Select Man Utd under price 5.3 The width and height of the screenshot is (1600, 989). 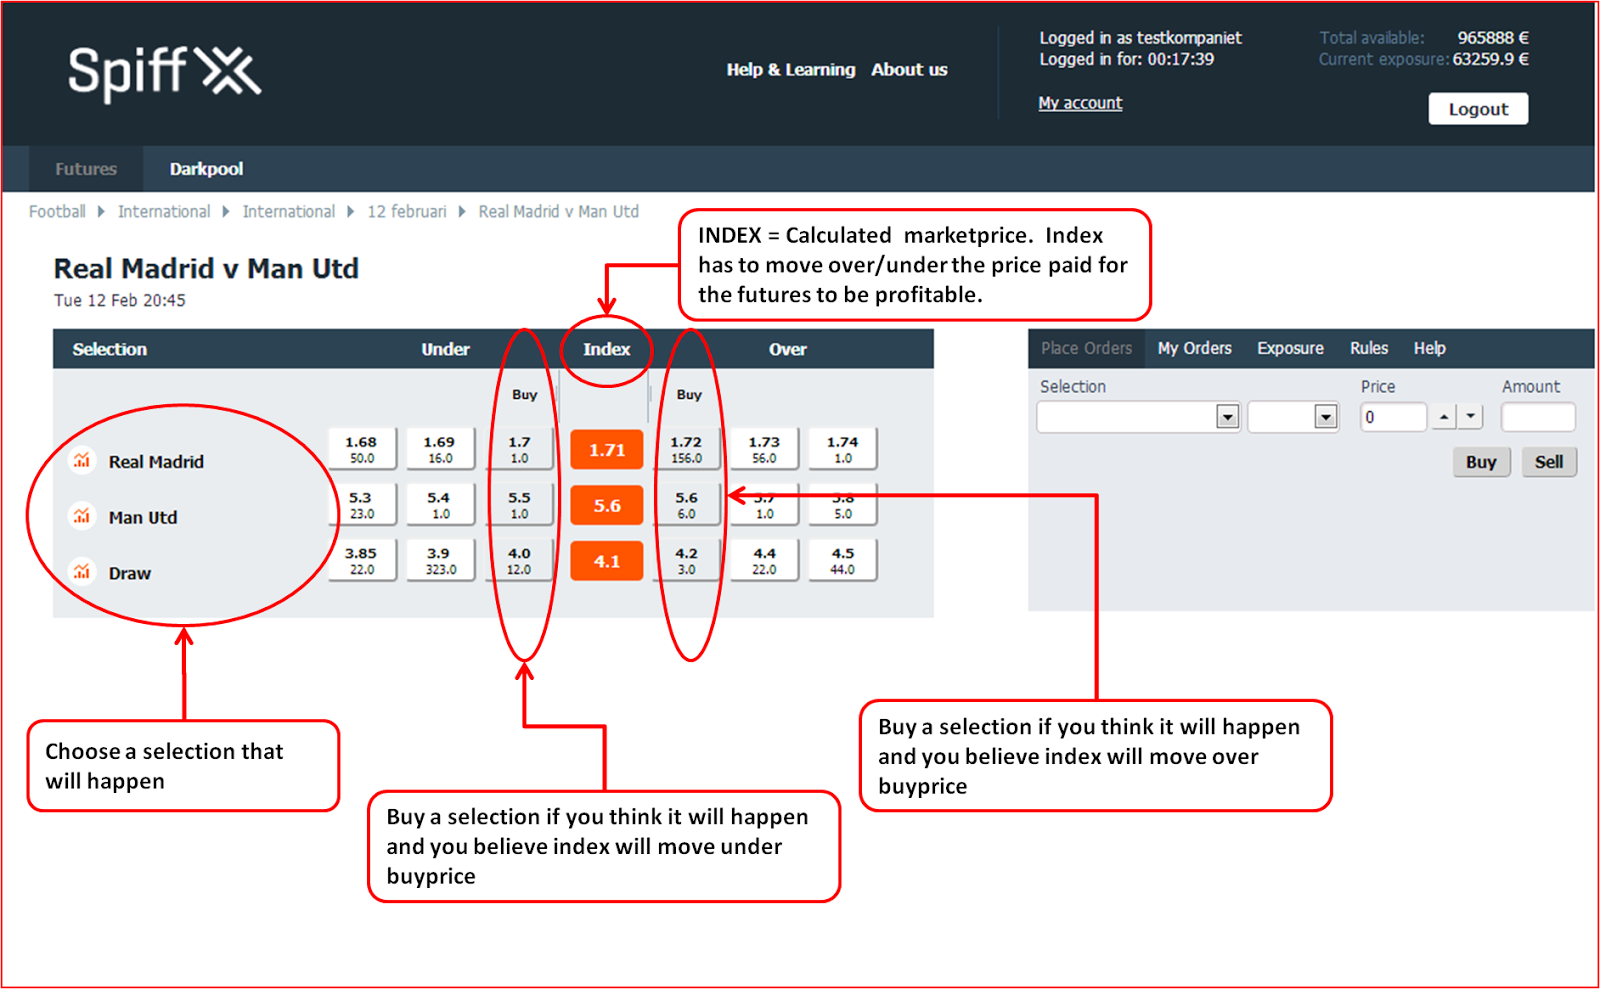362,505
